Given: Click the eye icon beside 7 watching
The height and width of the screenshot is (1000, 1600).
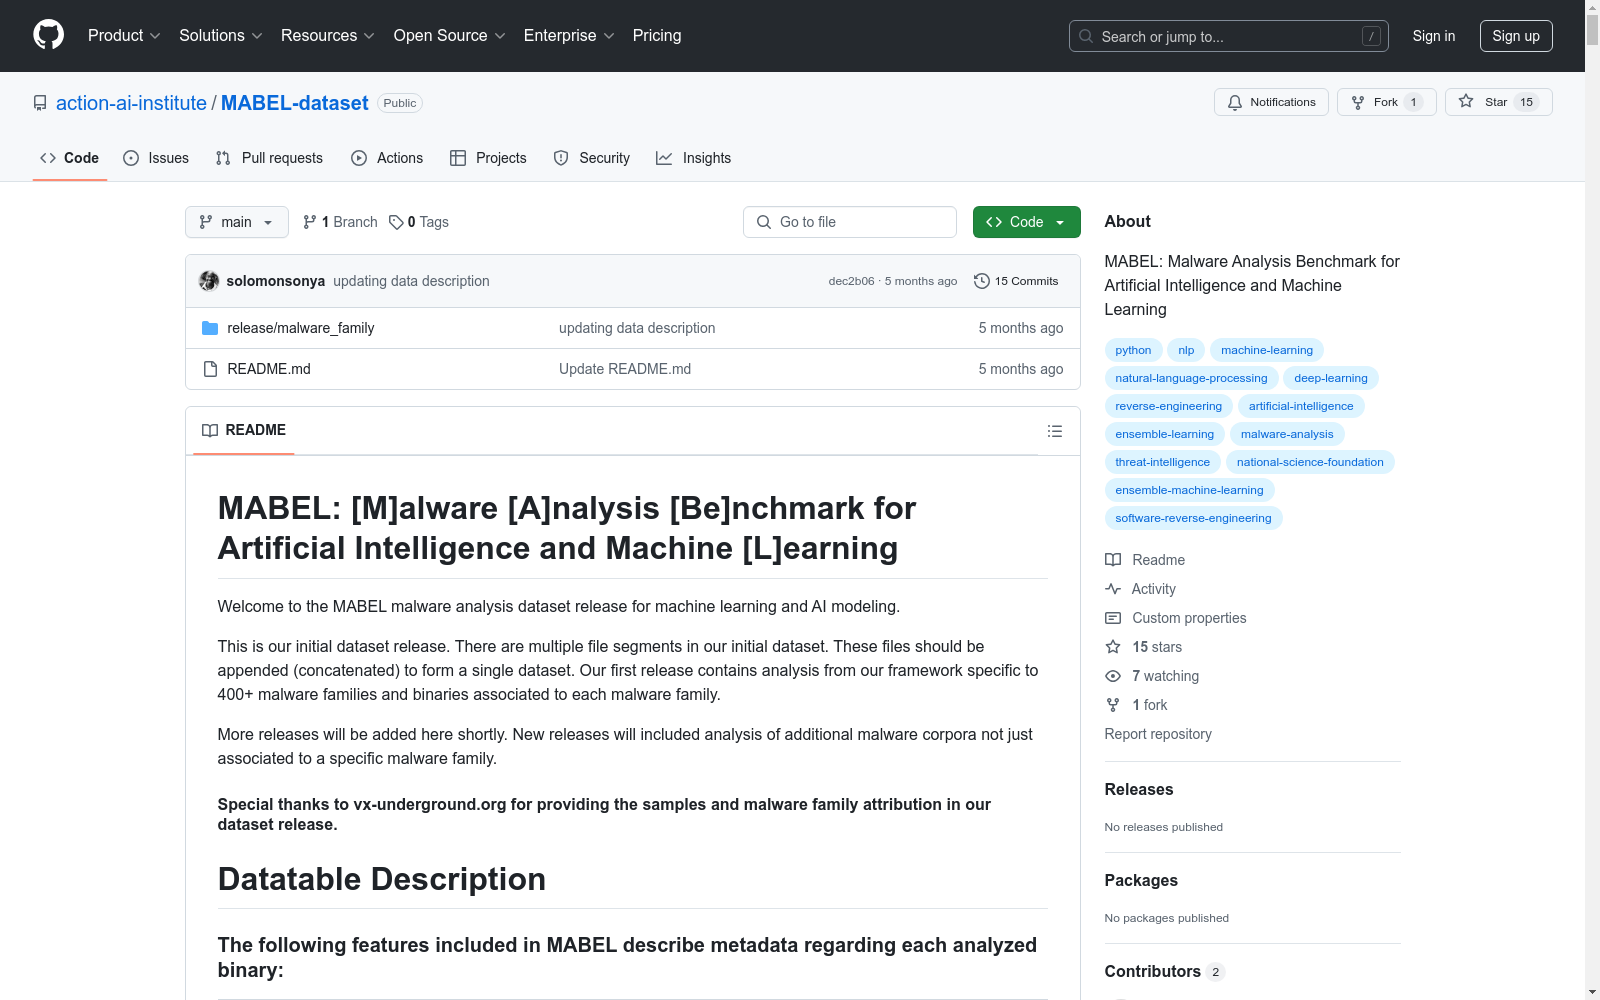Looking at the screenshot, I should point(1113,676).
